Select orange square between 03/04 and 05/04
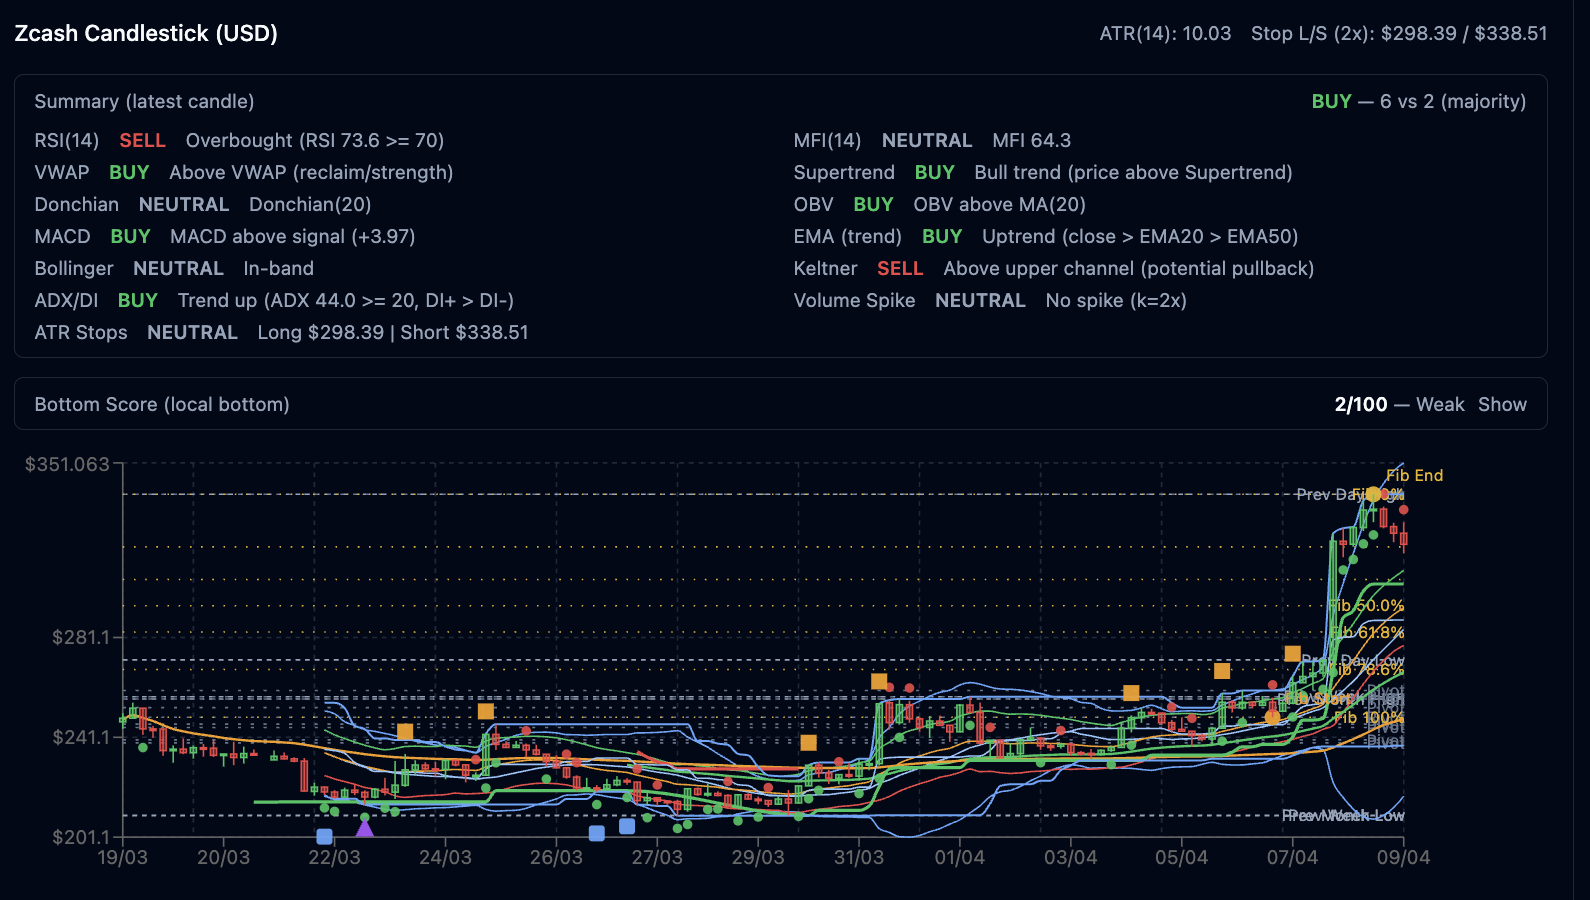This screenshot has width=1590, height=900. click(x=1131, y=693)
